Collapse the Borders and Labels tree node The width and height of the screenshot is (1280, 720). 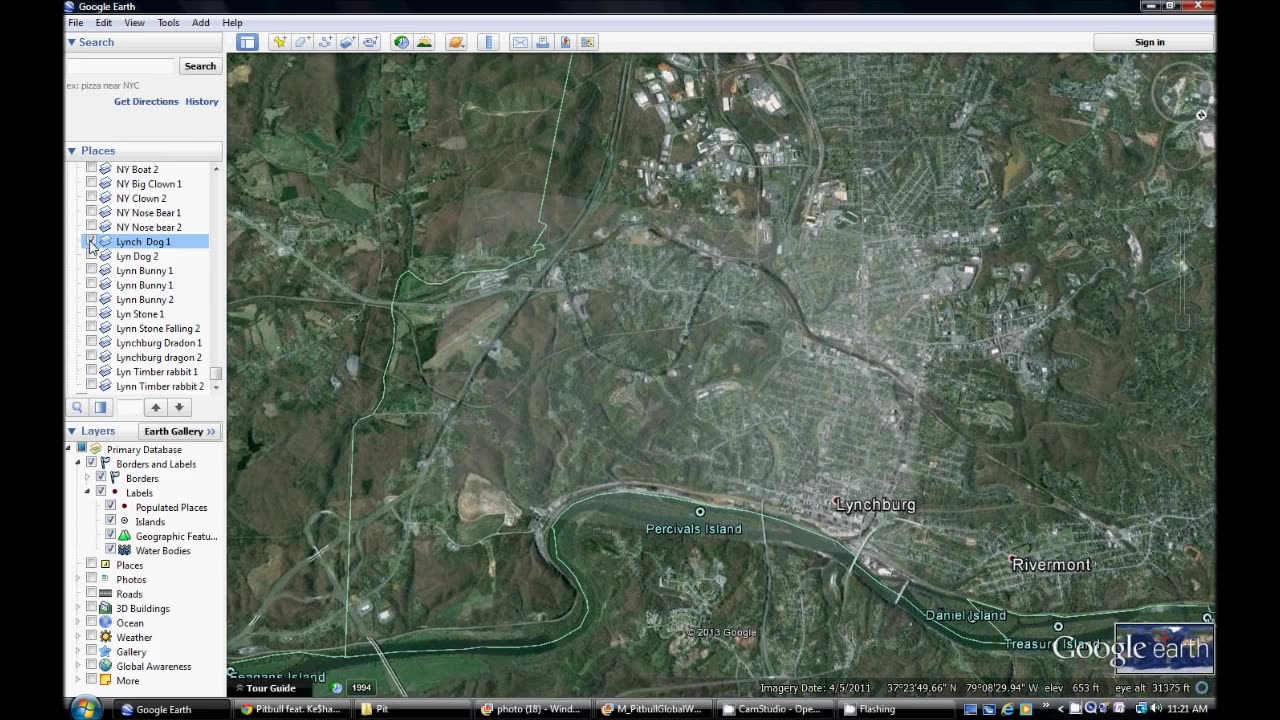(78, 464)
